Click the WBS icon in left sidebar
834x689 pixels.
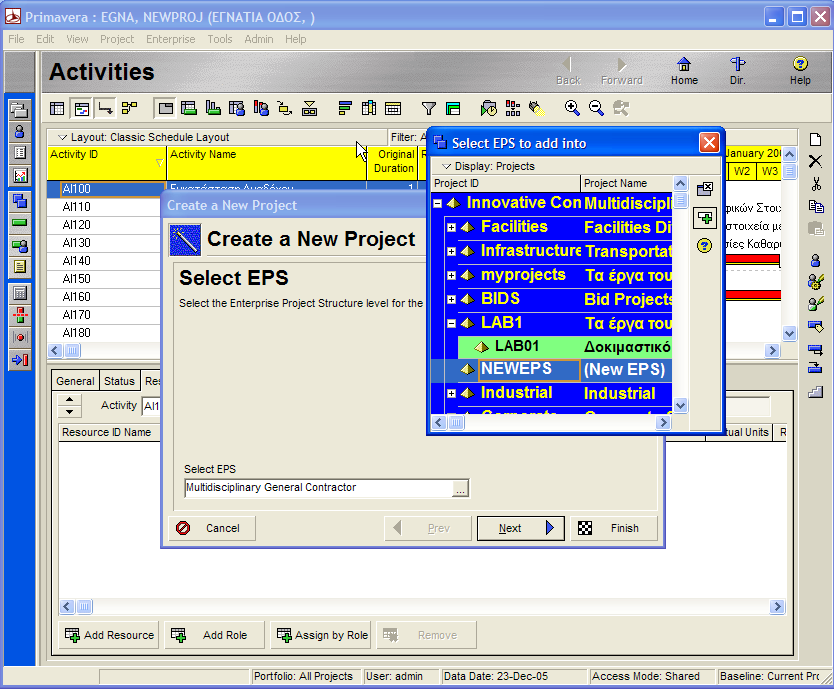coord(20,201)
